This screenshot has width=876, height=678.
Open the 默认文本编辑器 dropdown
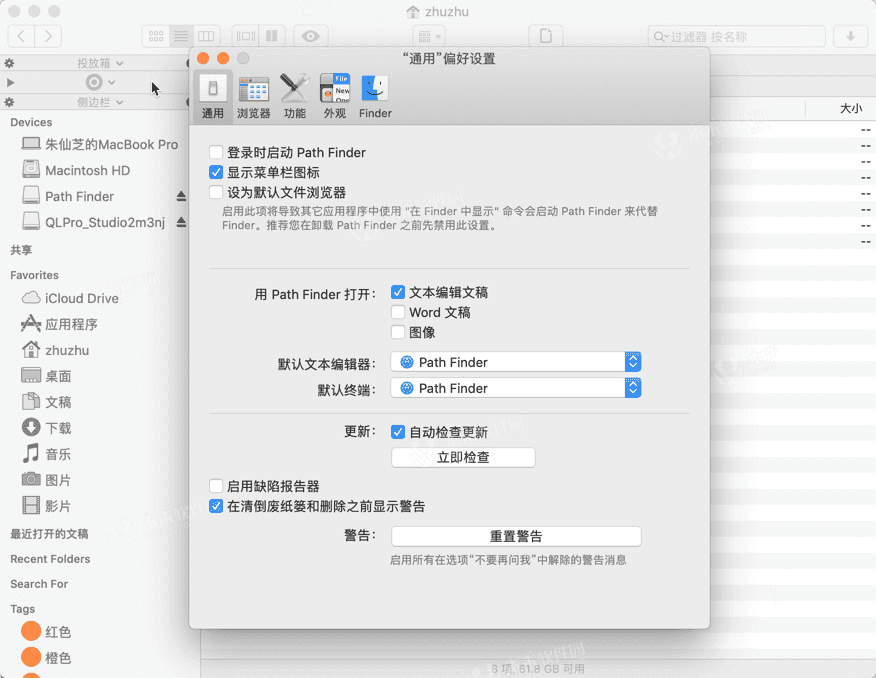(x=516, y=362)
